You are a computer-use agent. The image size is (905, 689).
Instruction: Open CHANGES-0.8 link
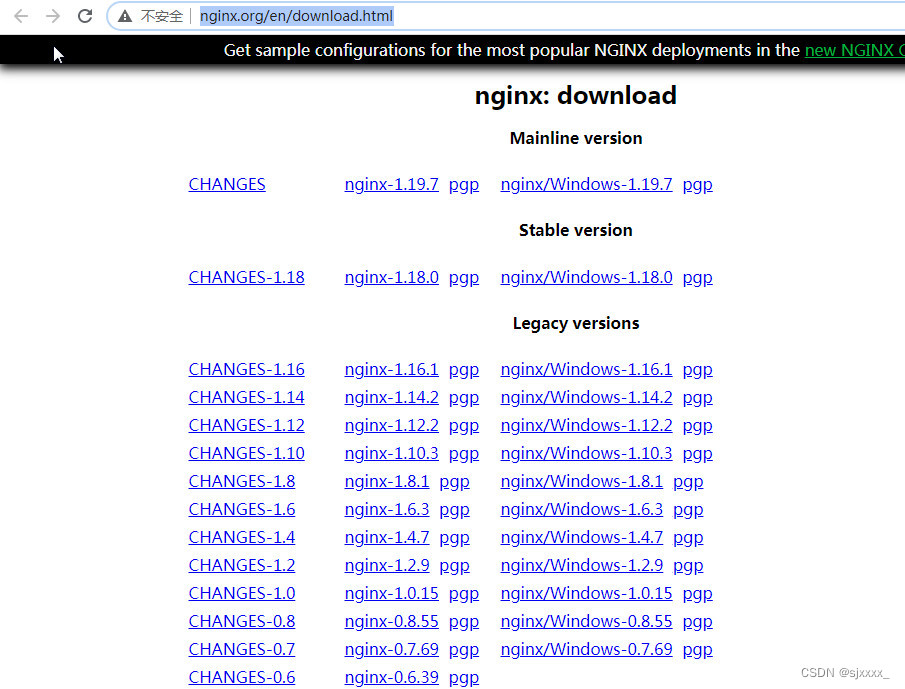point(242,621)
